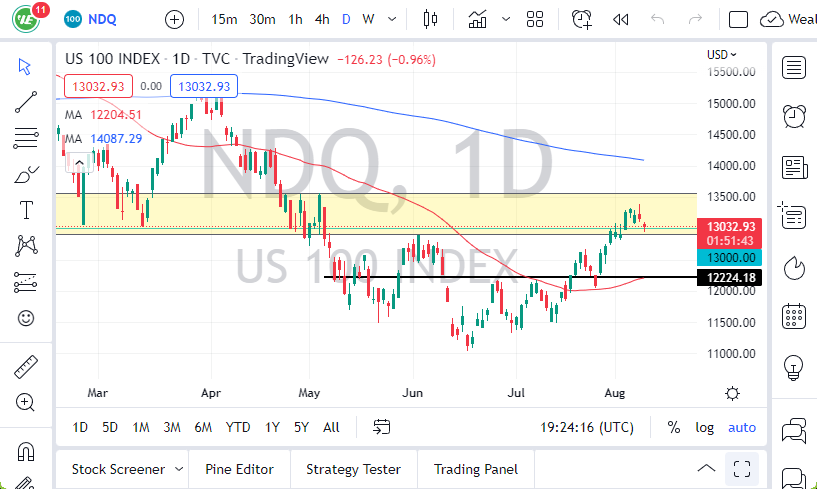
Task: Click the bar replay rewind icon
Action: click(620, 19)
